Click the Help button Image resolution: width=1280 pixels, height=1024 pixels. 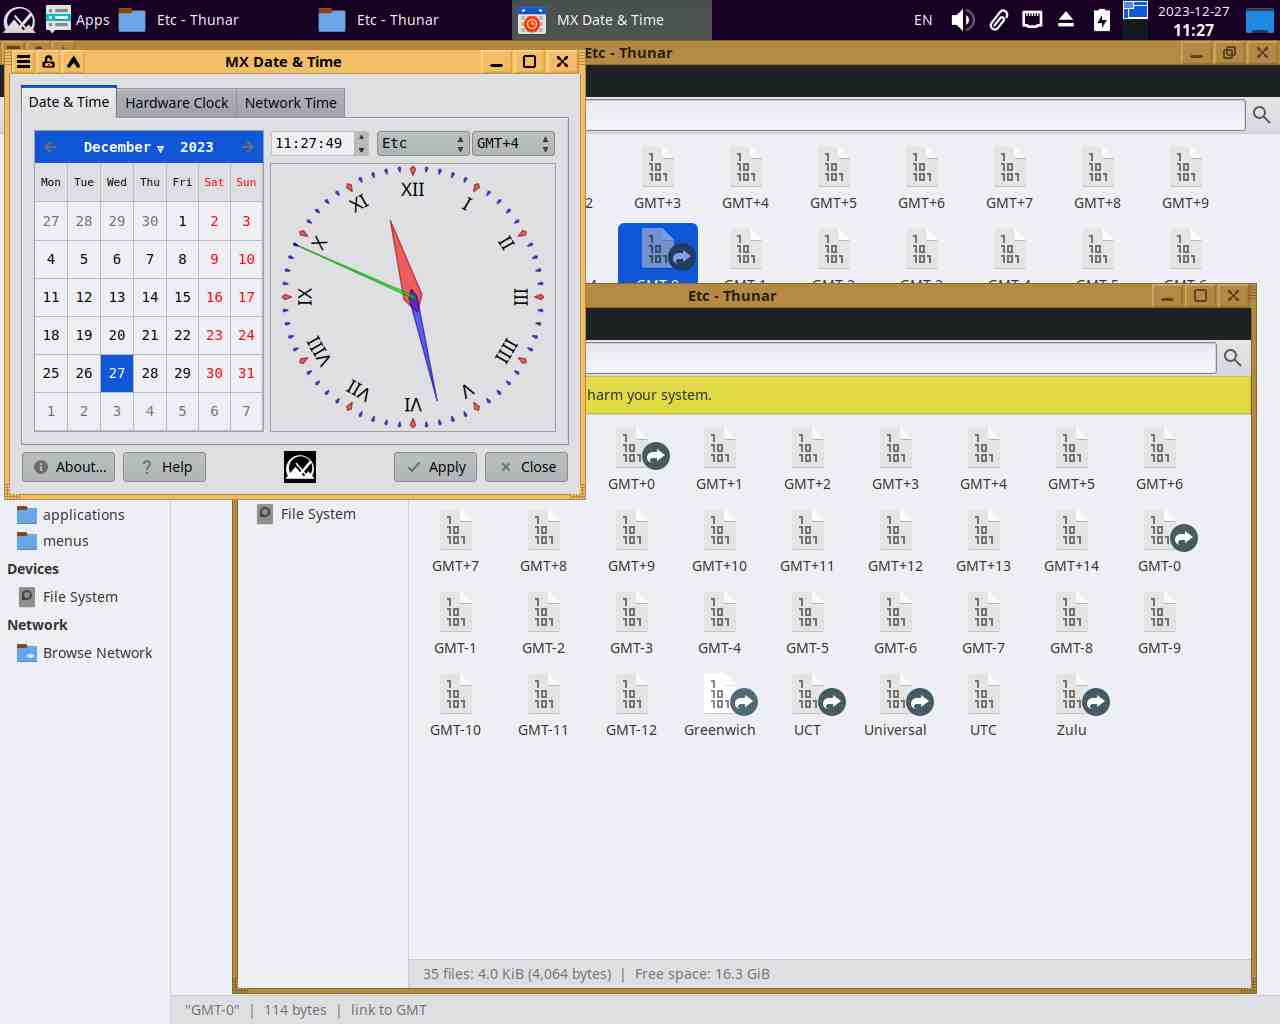(x=165, y=467)
